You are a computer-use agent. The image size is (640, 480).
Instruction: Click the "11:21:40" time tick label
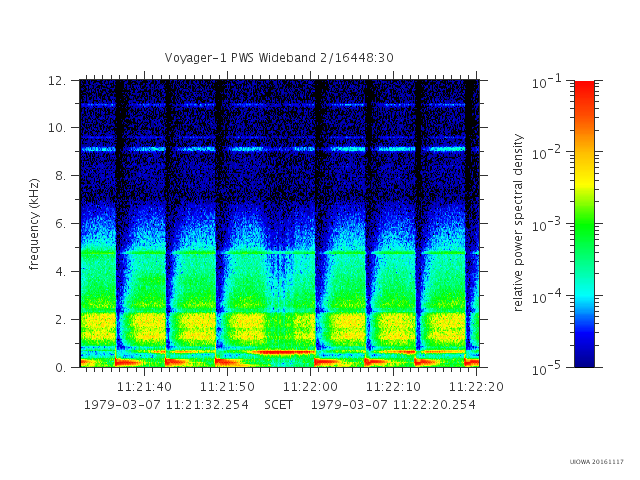(144, 387)
